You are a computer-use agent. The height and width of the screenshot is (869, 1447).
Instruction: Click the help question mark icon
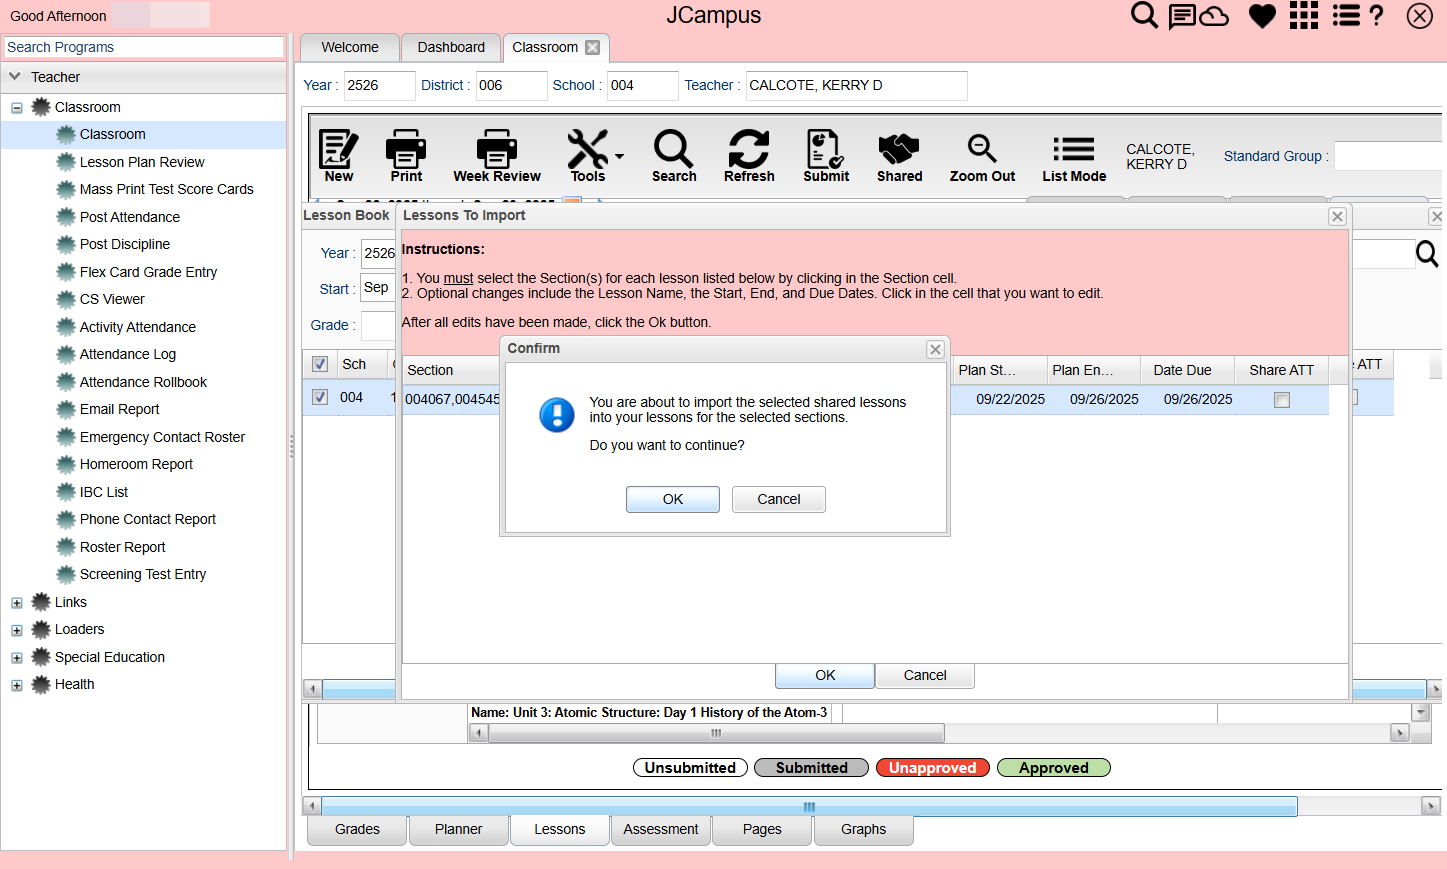coord(1377,15)
